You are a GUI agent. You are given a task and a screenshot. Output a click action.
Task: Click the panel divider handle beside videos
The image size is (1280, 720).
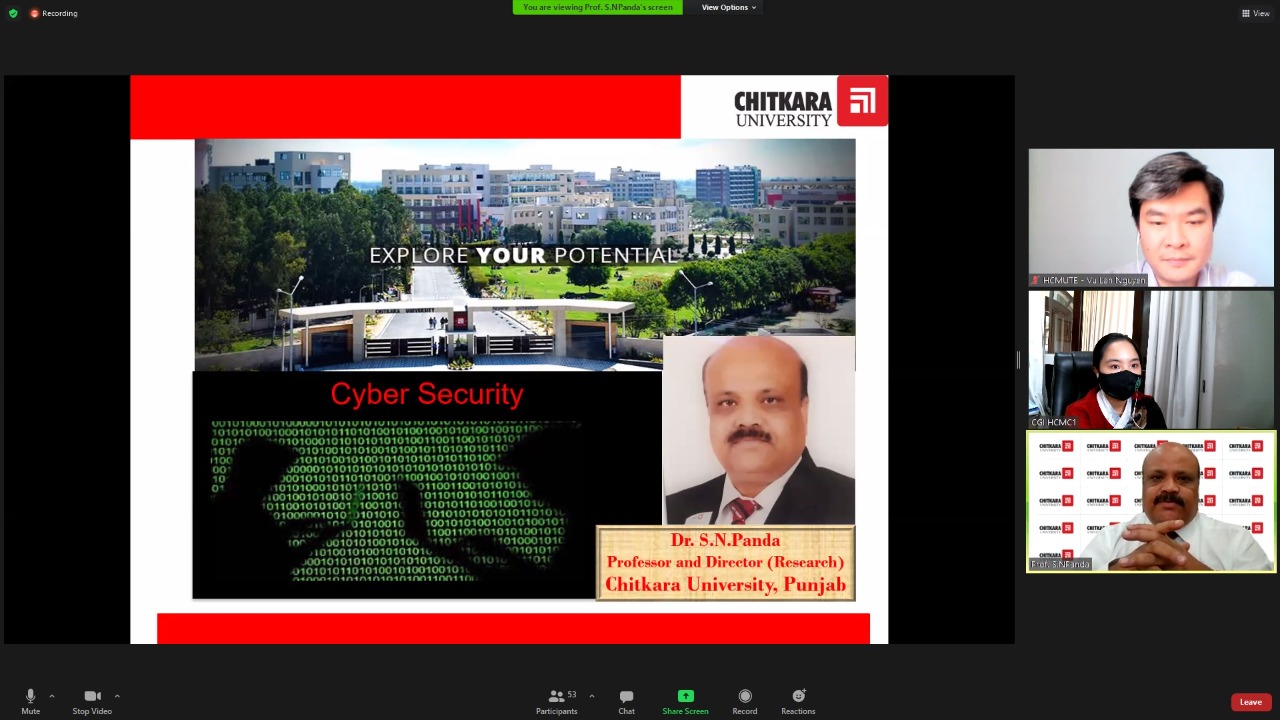tap(1019, 360)
